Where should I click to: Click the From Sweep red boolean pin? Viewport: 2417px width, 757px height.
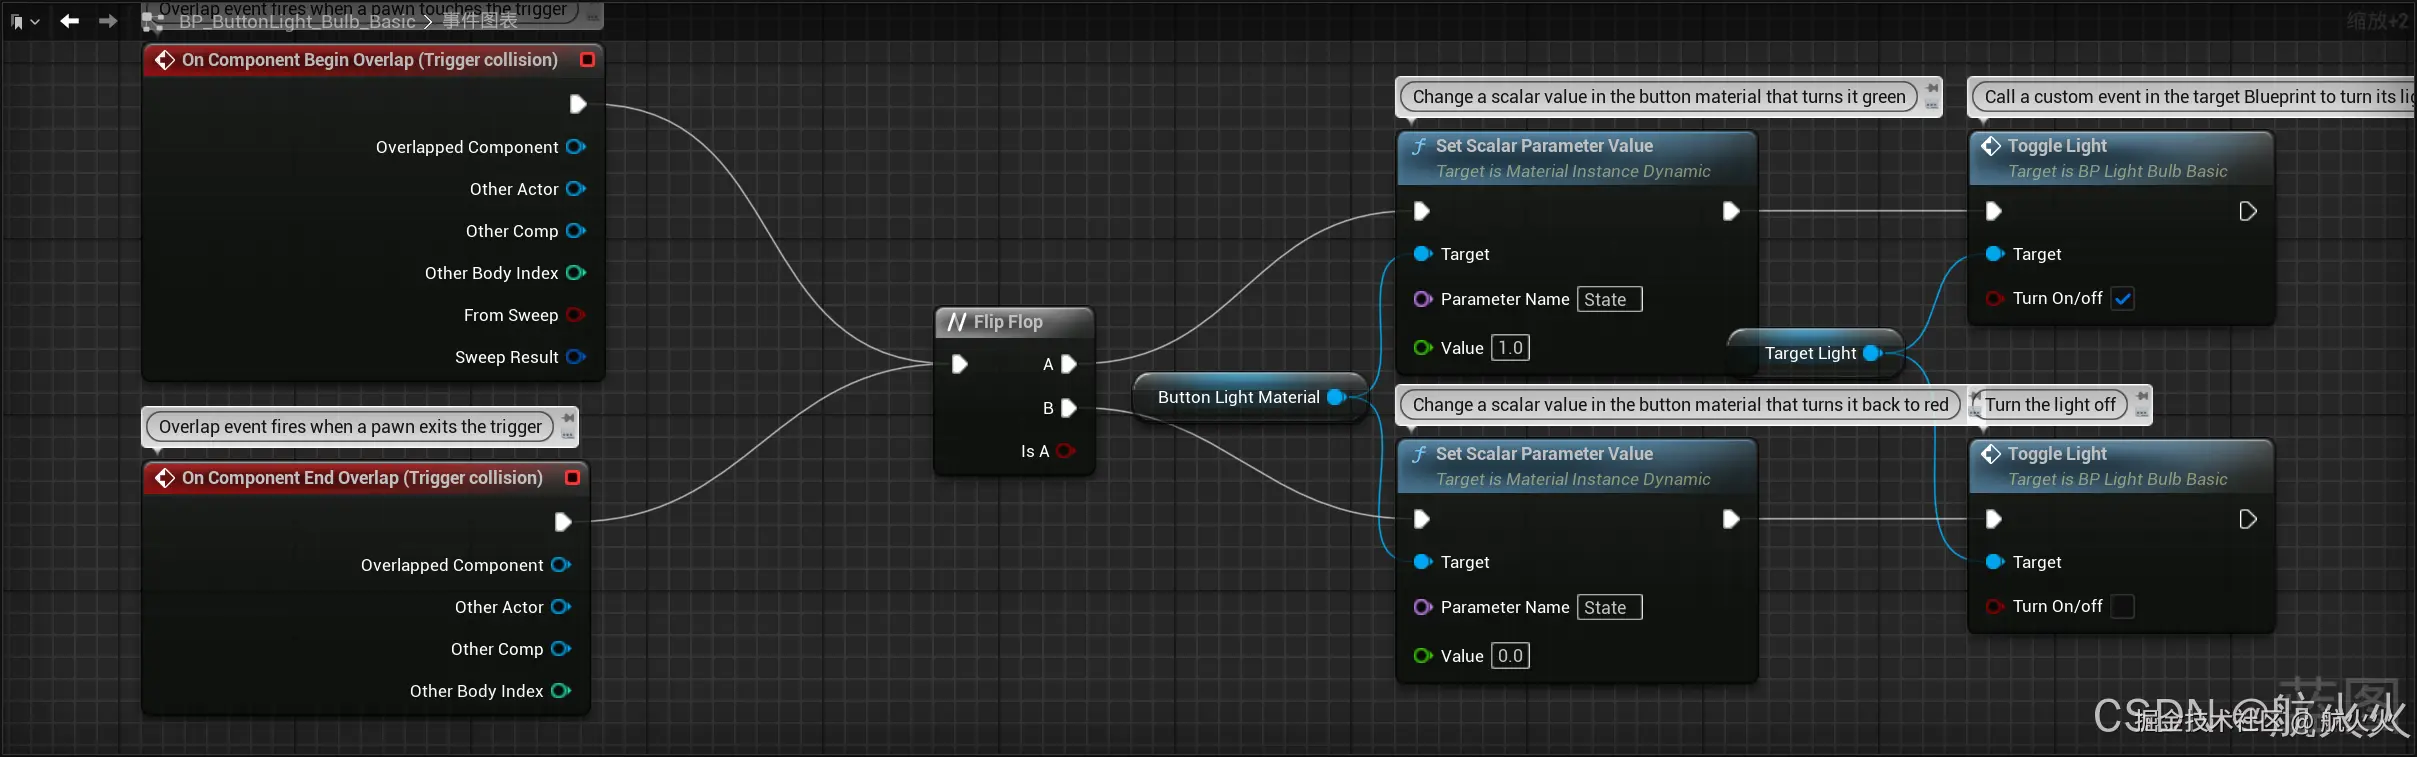pos(576,315)
